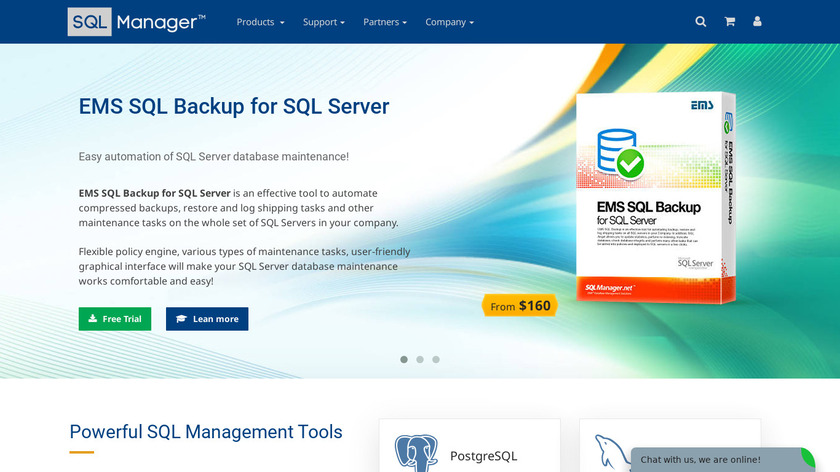Viewport: 840px width, 472px height.
Task: Open the user account icon
Action: click(757, 21)
